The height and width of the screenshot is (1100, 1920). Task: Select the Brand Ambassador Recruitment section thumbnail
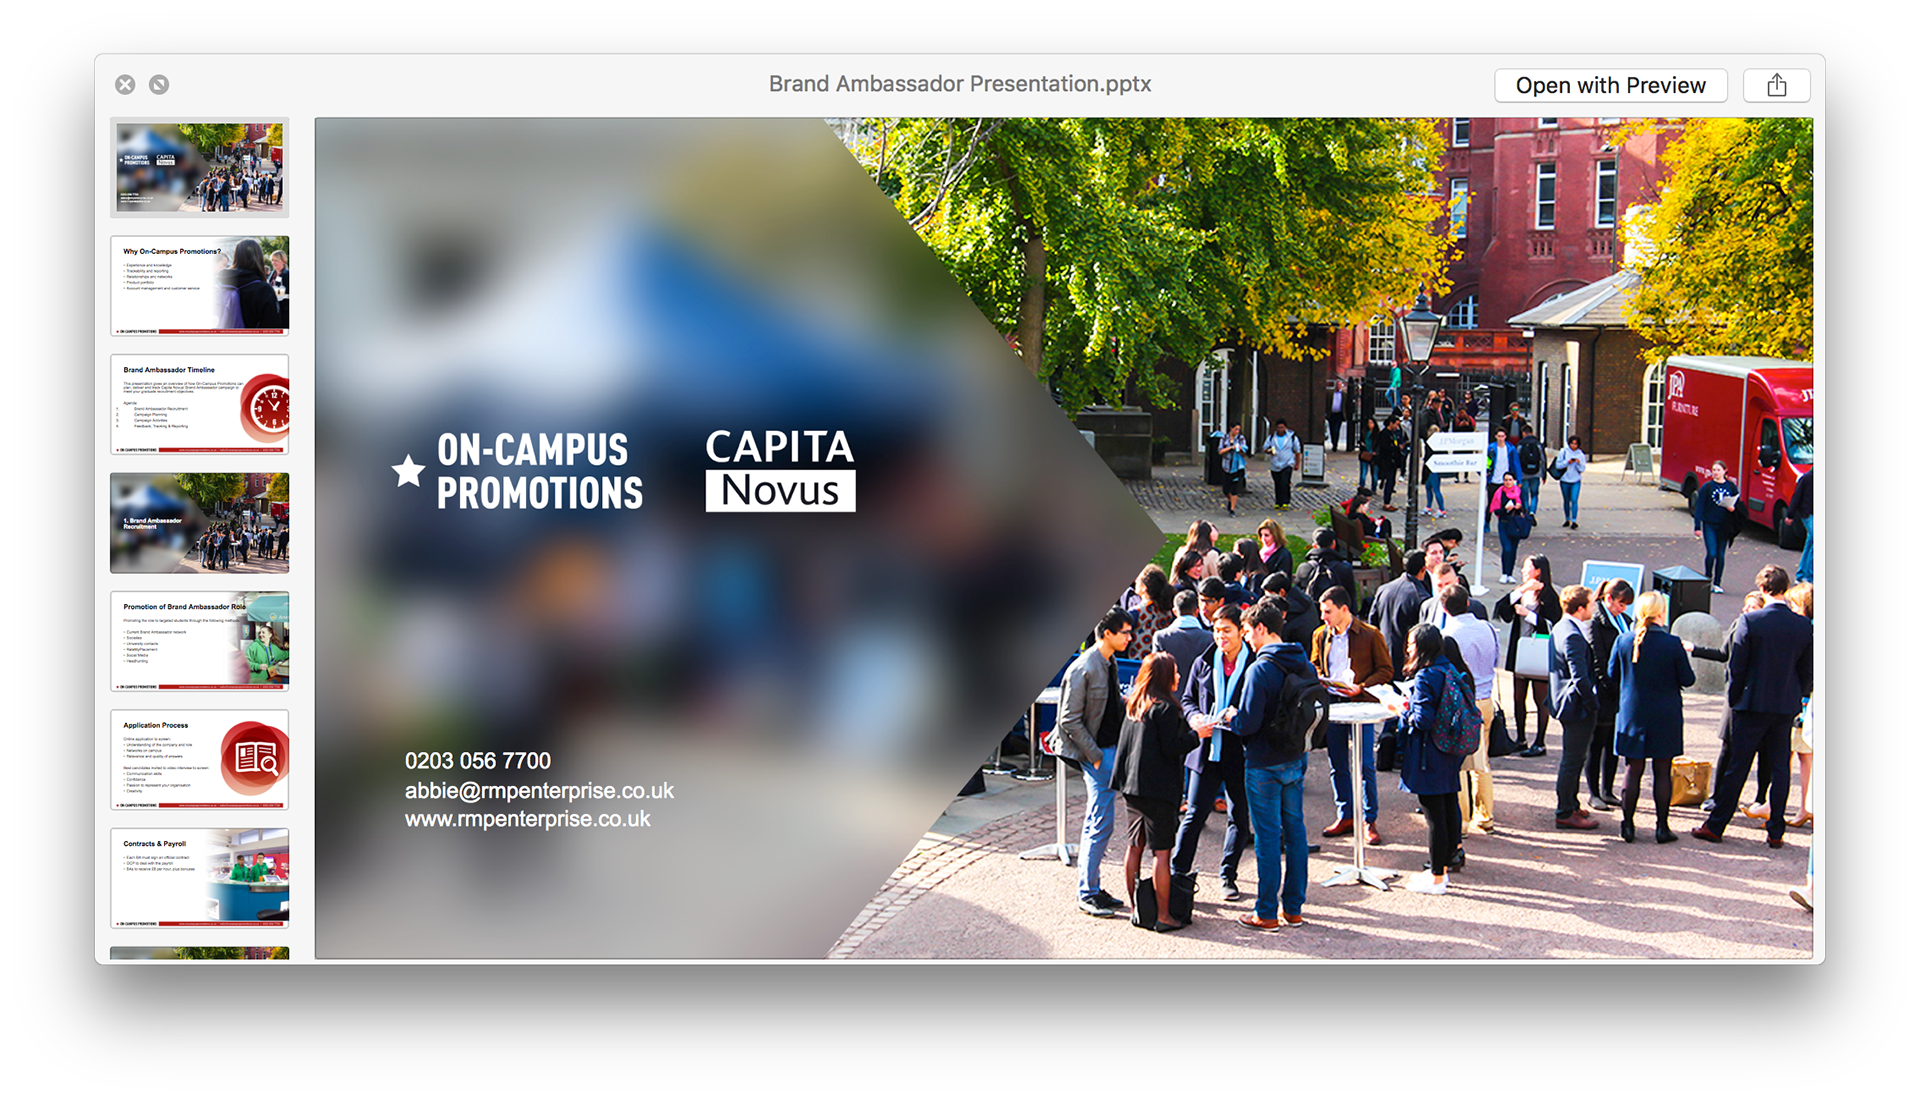[x=200, y=523]
